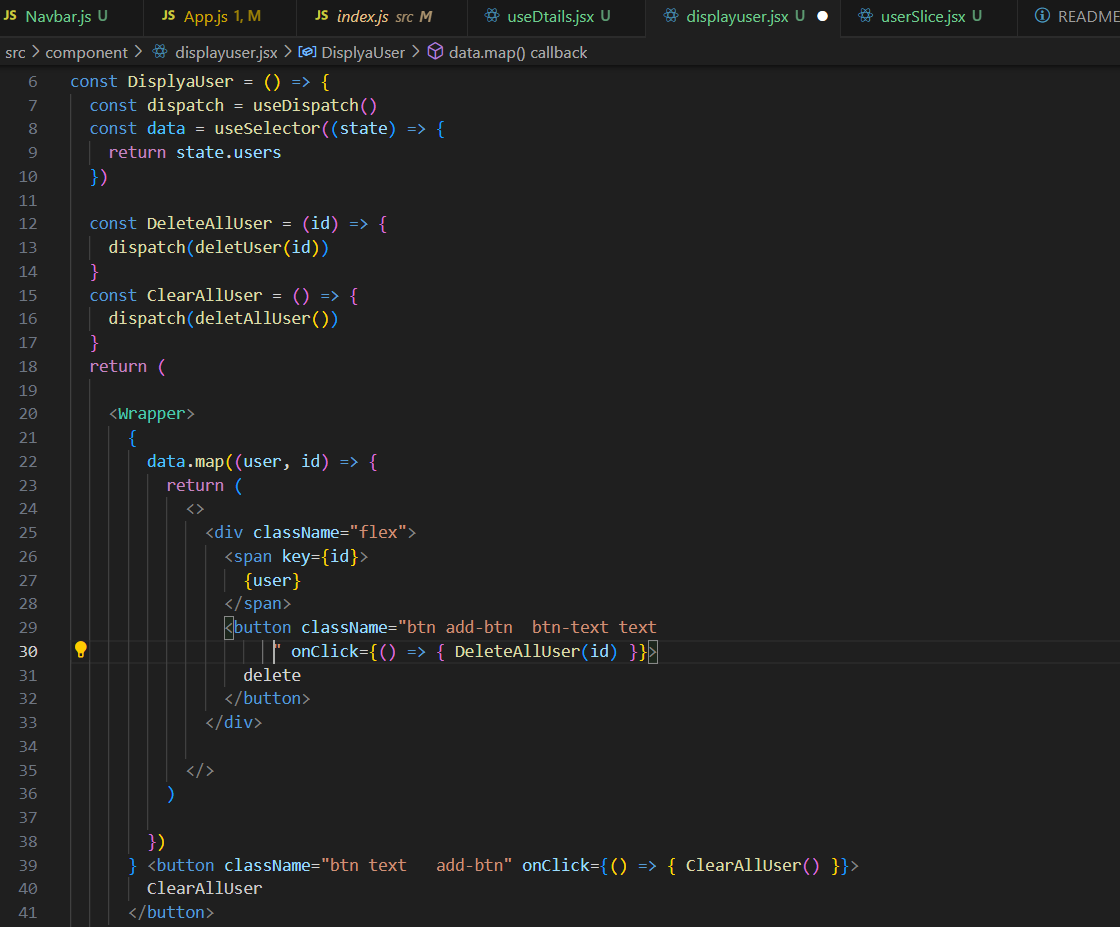Click the React icon on userSlice.jsx tab

tap(865, 16)
